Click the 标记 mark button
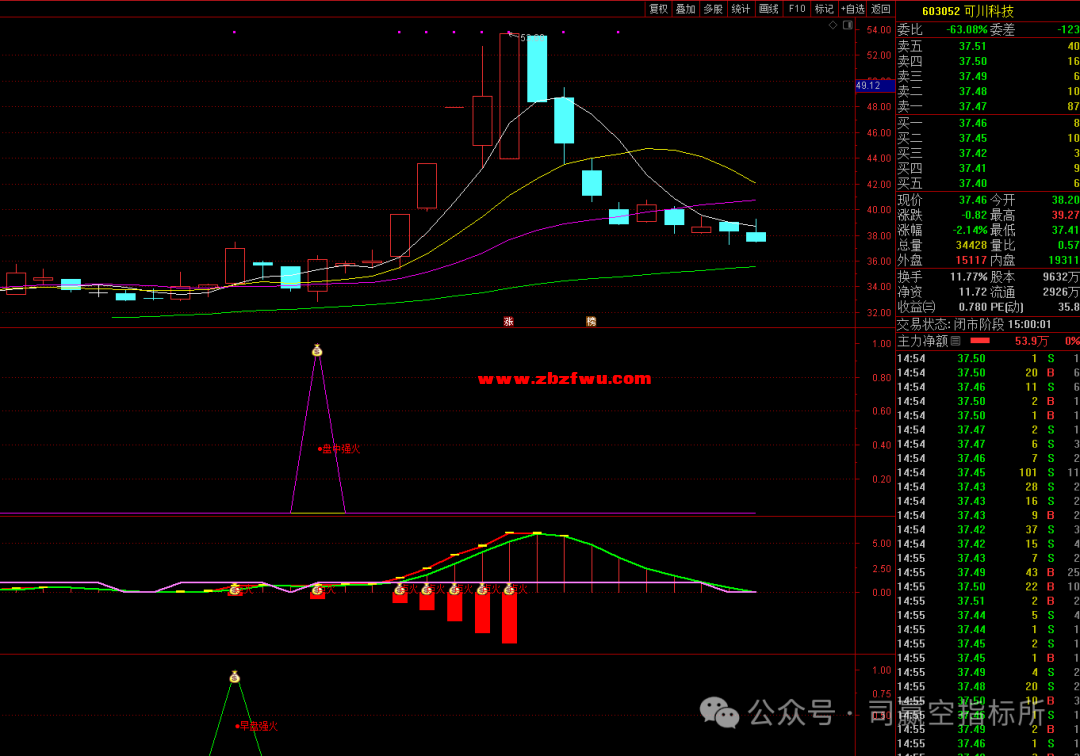This screenshot has height=756, width=1080. point(824,9)
